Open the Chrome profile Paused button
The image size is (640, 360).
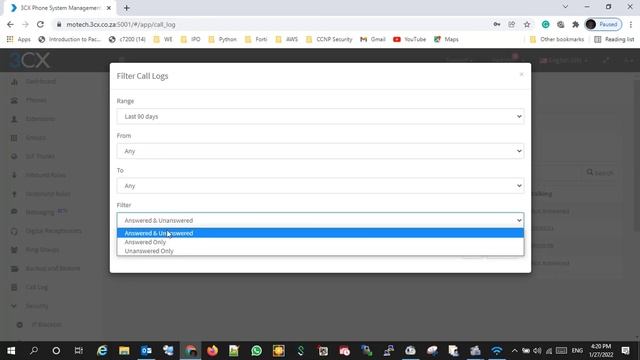(603, 24)
